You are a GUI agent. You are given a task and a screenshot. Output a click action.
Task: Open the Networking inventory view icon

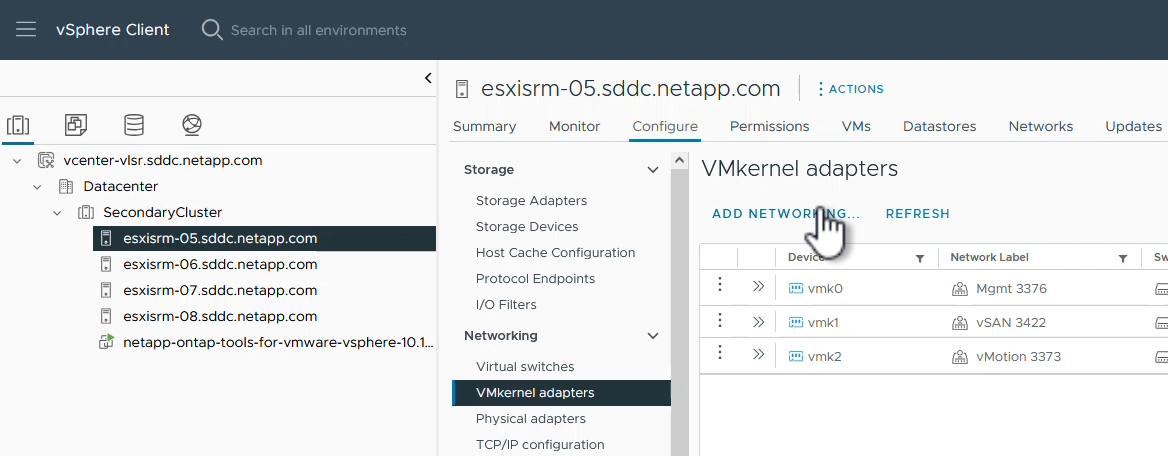pos(192,125)
